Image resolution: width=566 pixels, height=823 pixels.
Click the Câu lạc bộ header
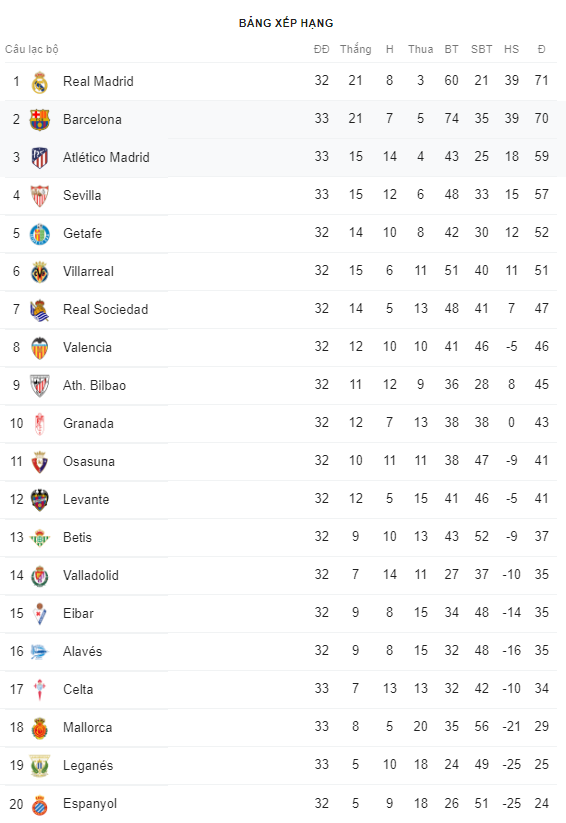tap(32, 49)
